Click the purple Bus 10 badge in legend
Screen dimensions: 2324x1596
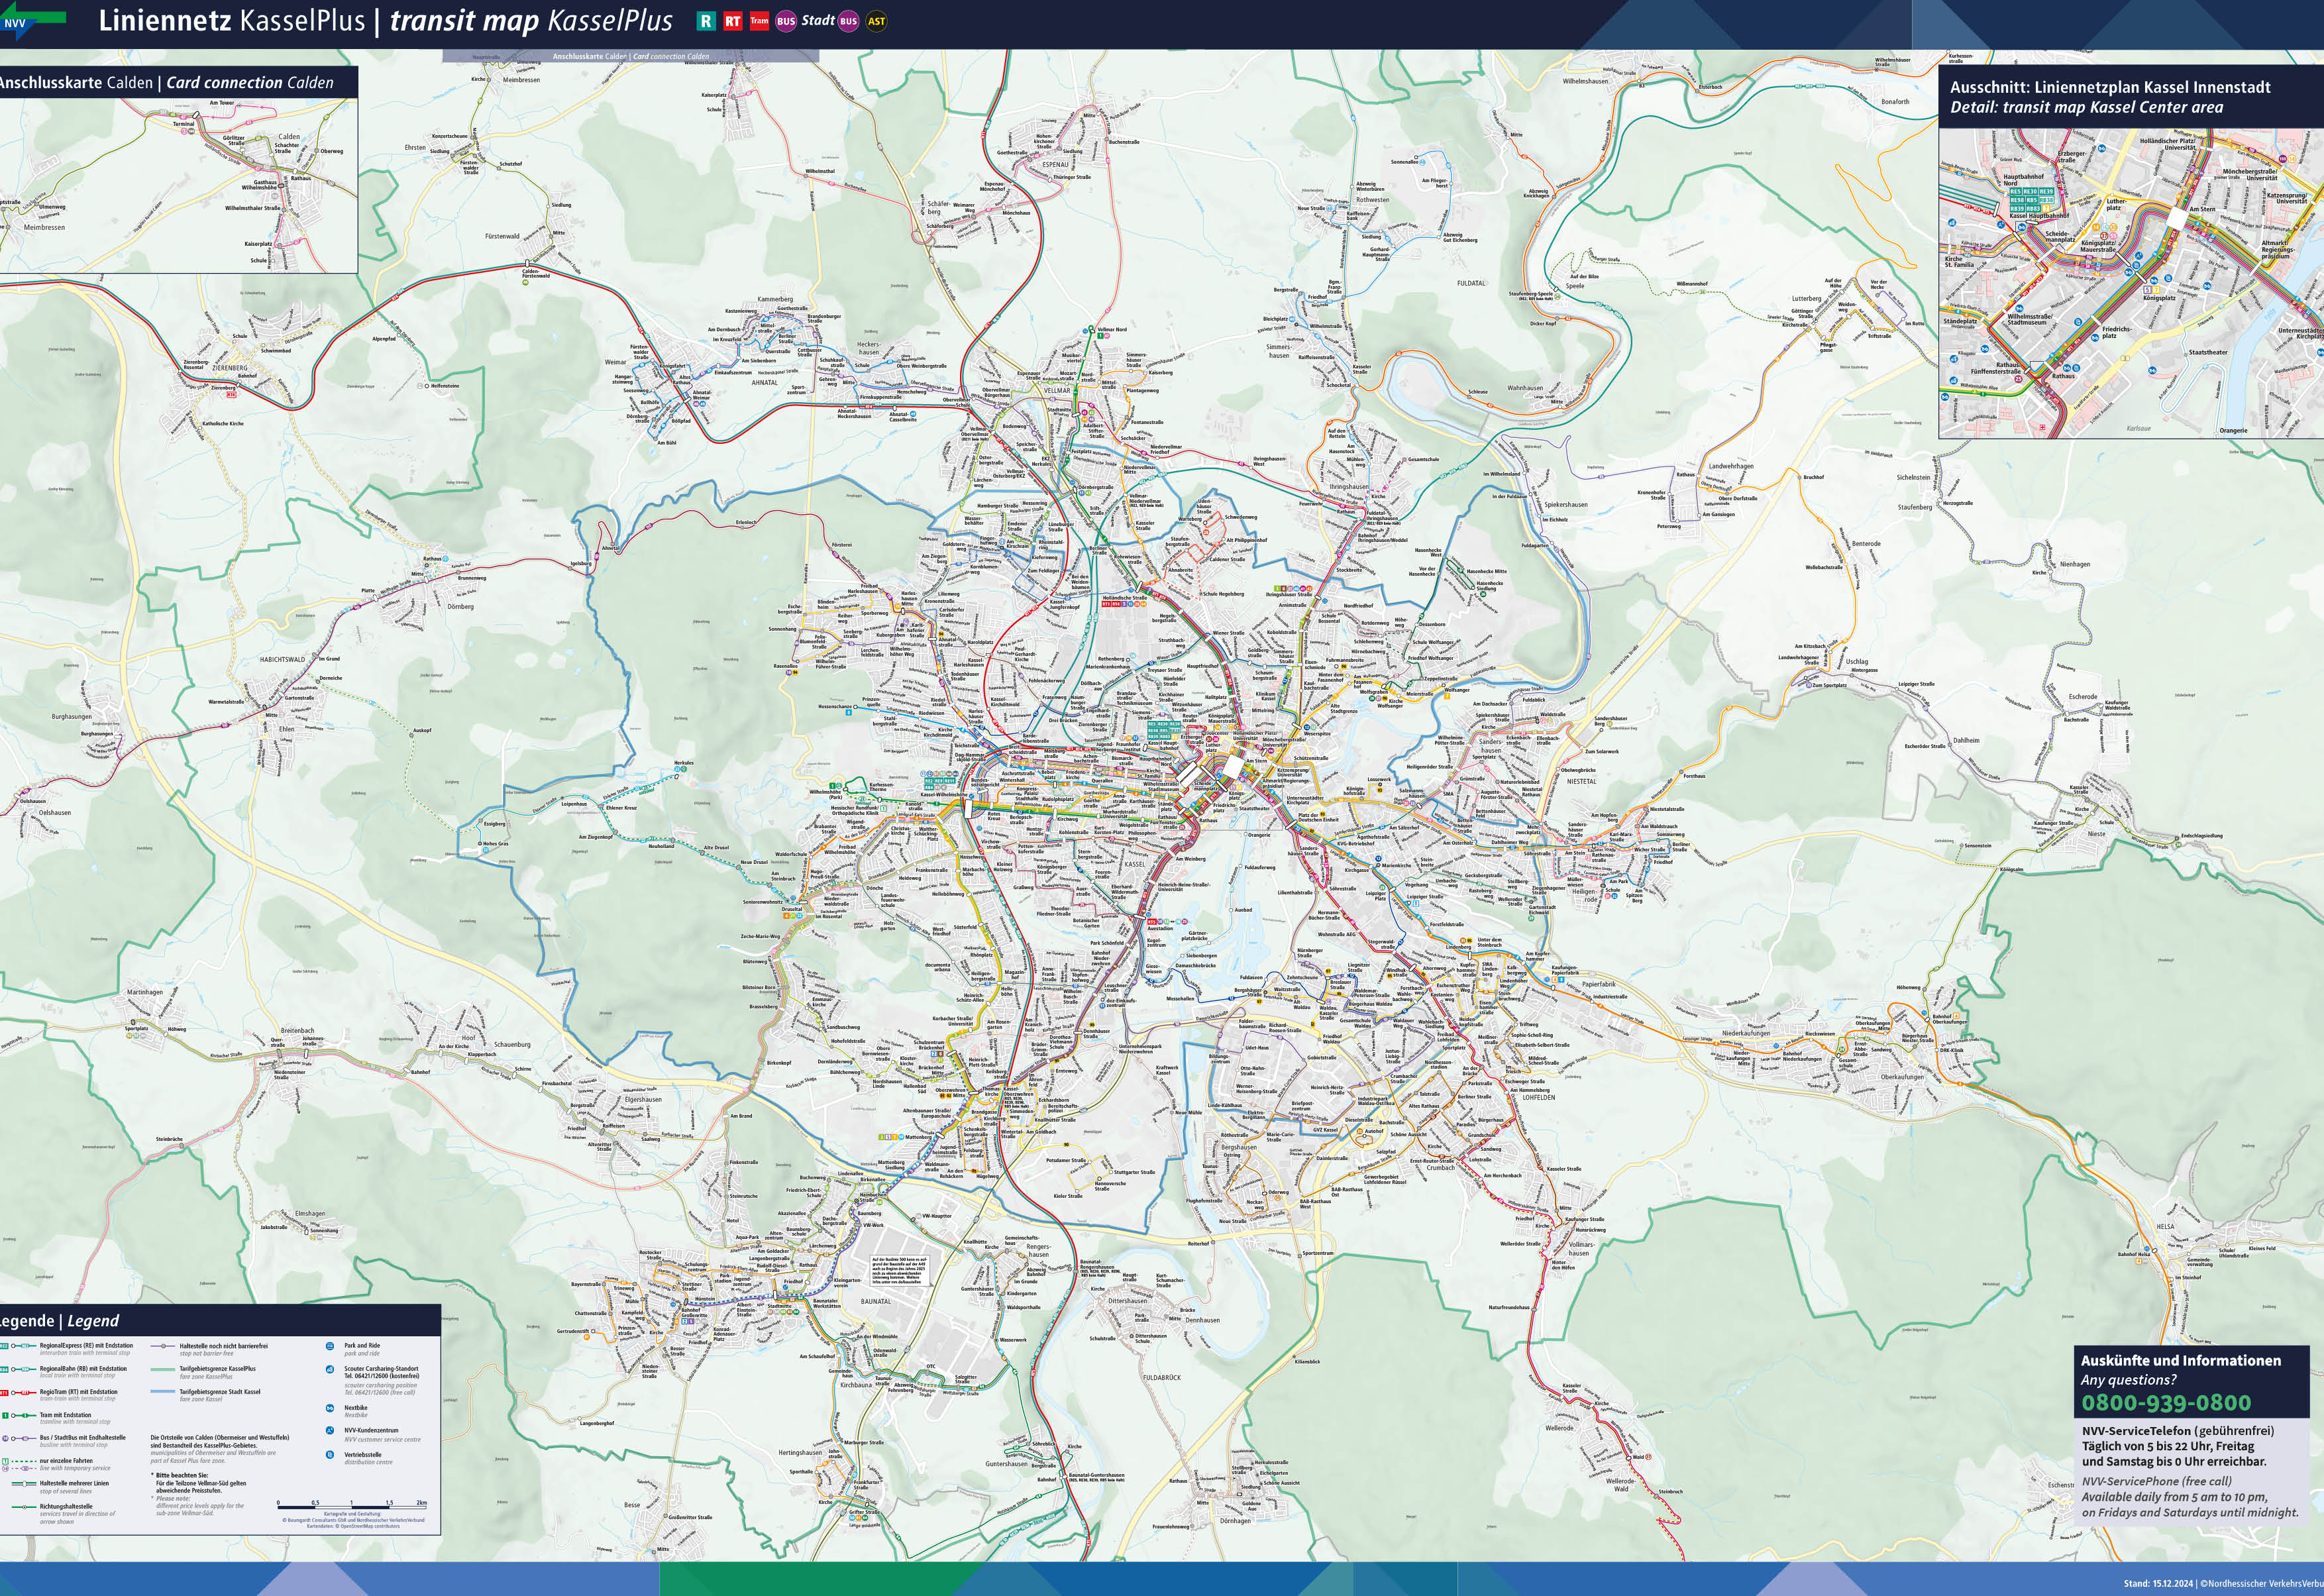(x=5, y=1439)
